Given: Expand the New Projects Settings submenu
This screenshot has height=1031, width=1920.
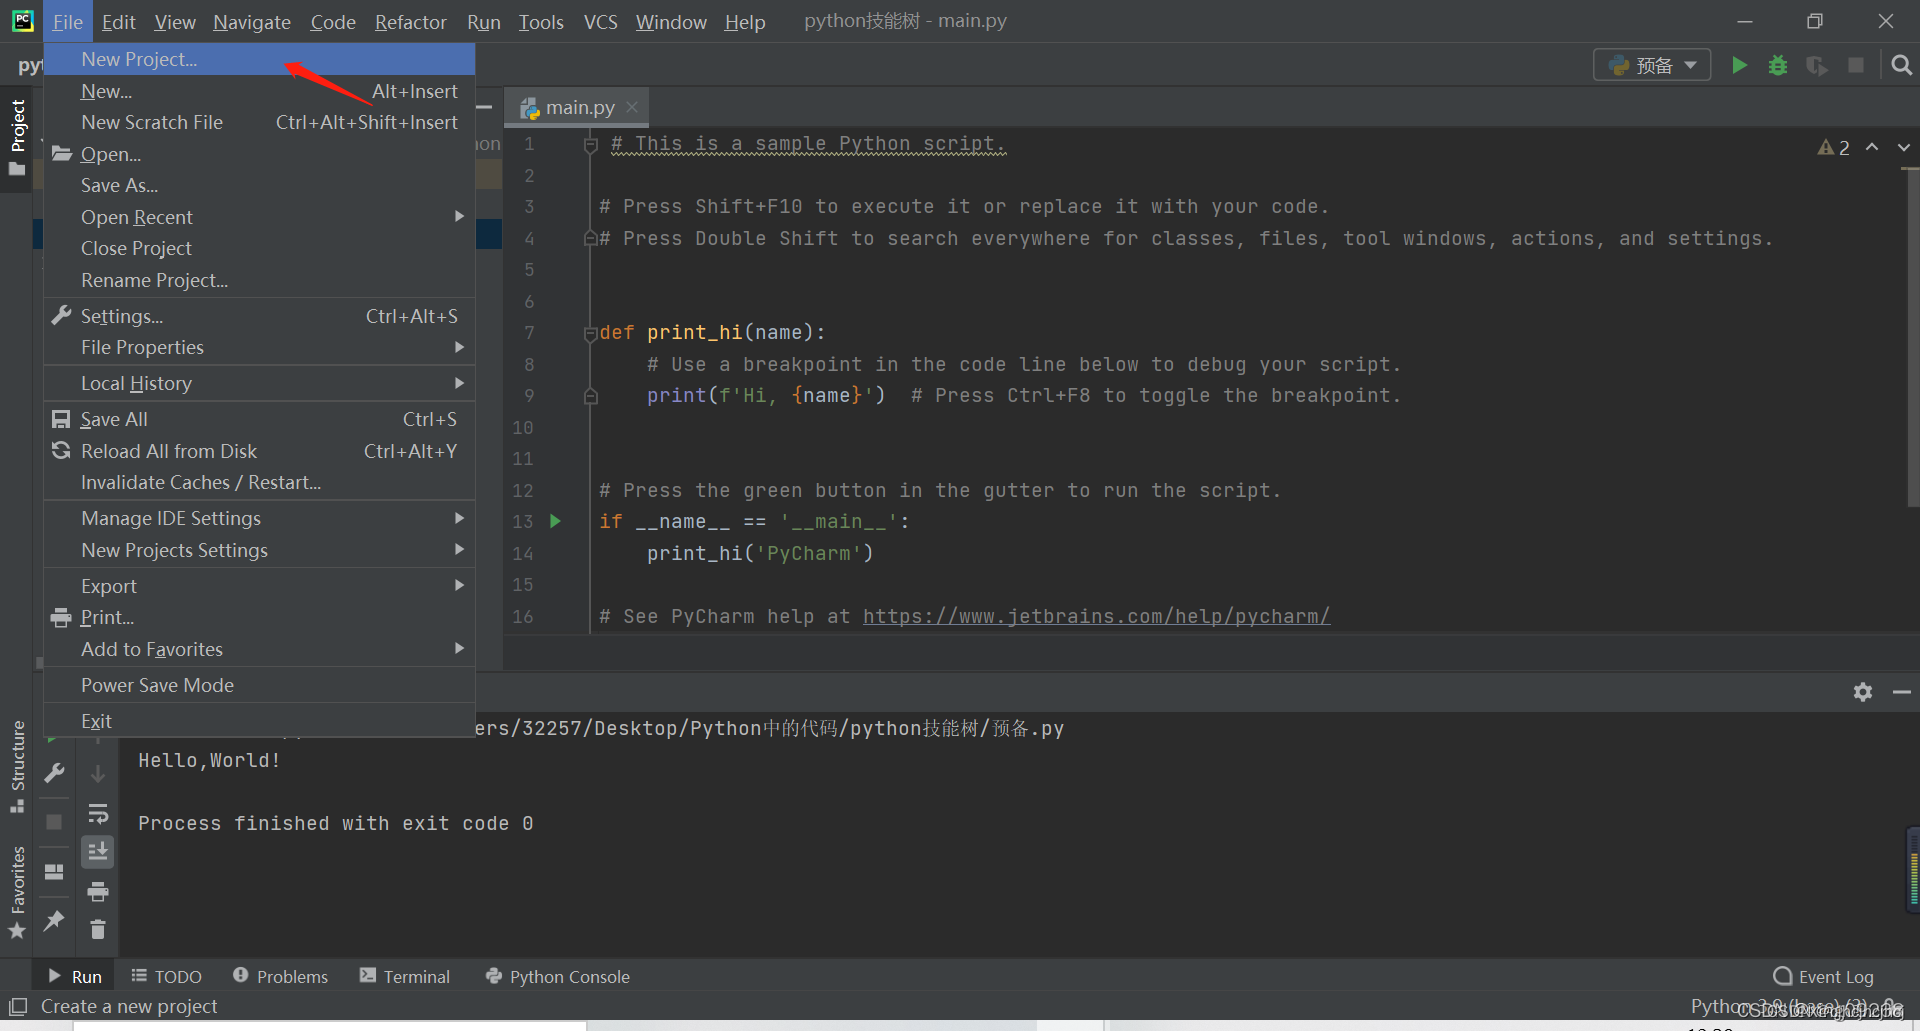Looking at the screenshot, I should click(x=259, y=550).
